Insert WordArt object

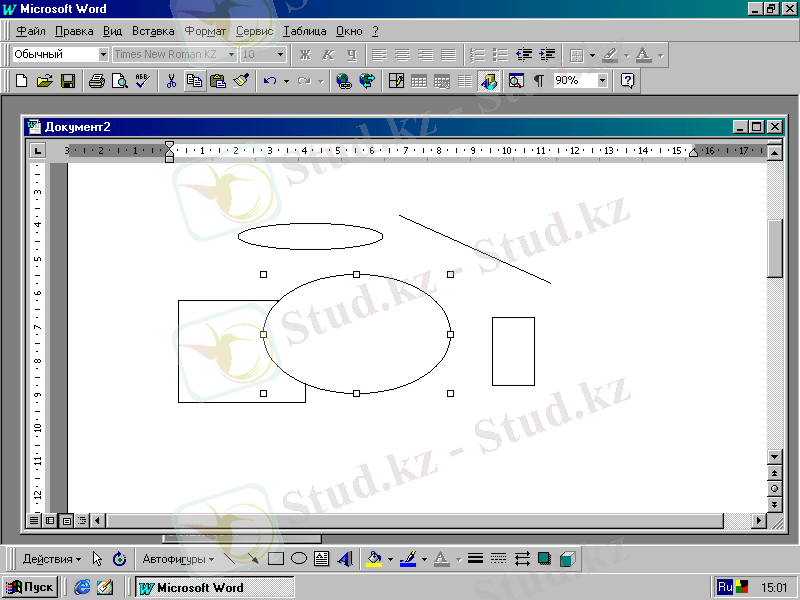tap(345, 559)
